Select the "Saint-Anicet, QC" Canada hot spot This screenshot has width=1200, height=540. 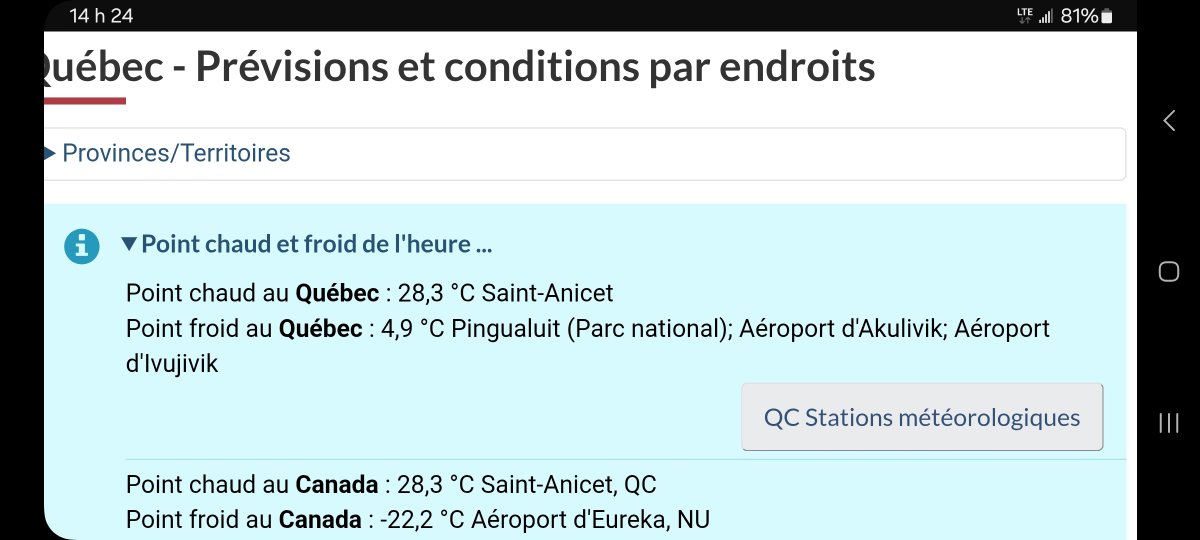coord(569,485)
